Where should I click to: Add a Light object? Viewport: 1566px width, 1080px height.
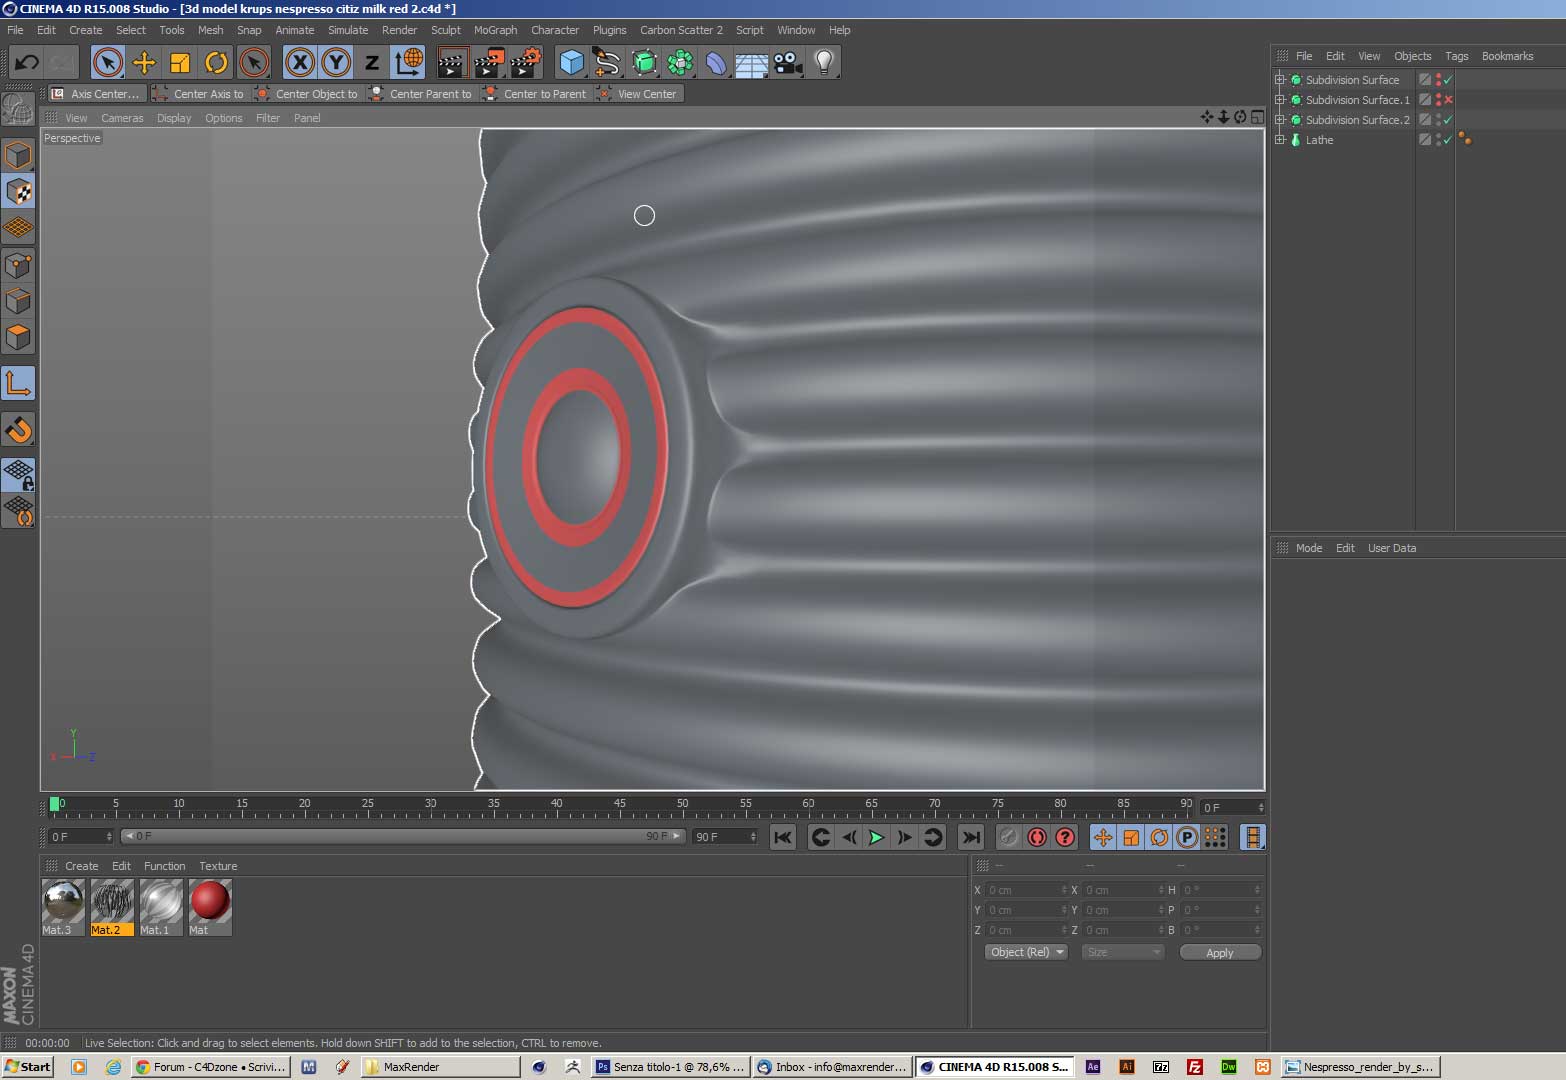pyautogui.click(x=824, y=62)
